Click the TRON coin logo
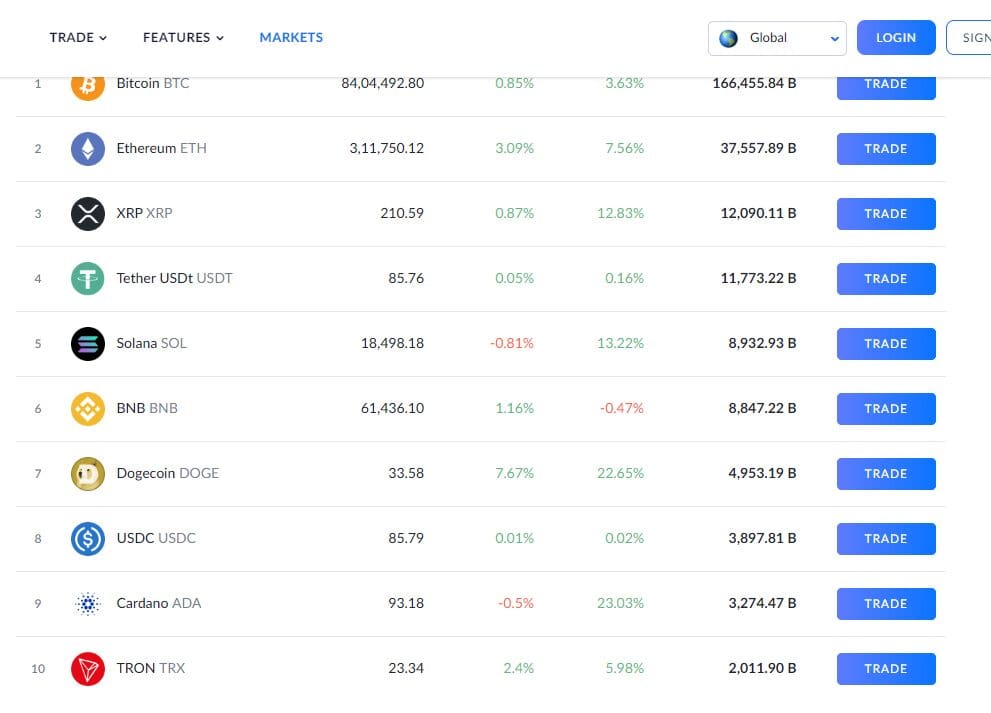This screenshot has height=713, width=991. (88, 669)
